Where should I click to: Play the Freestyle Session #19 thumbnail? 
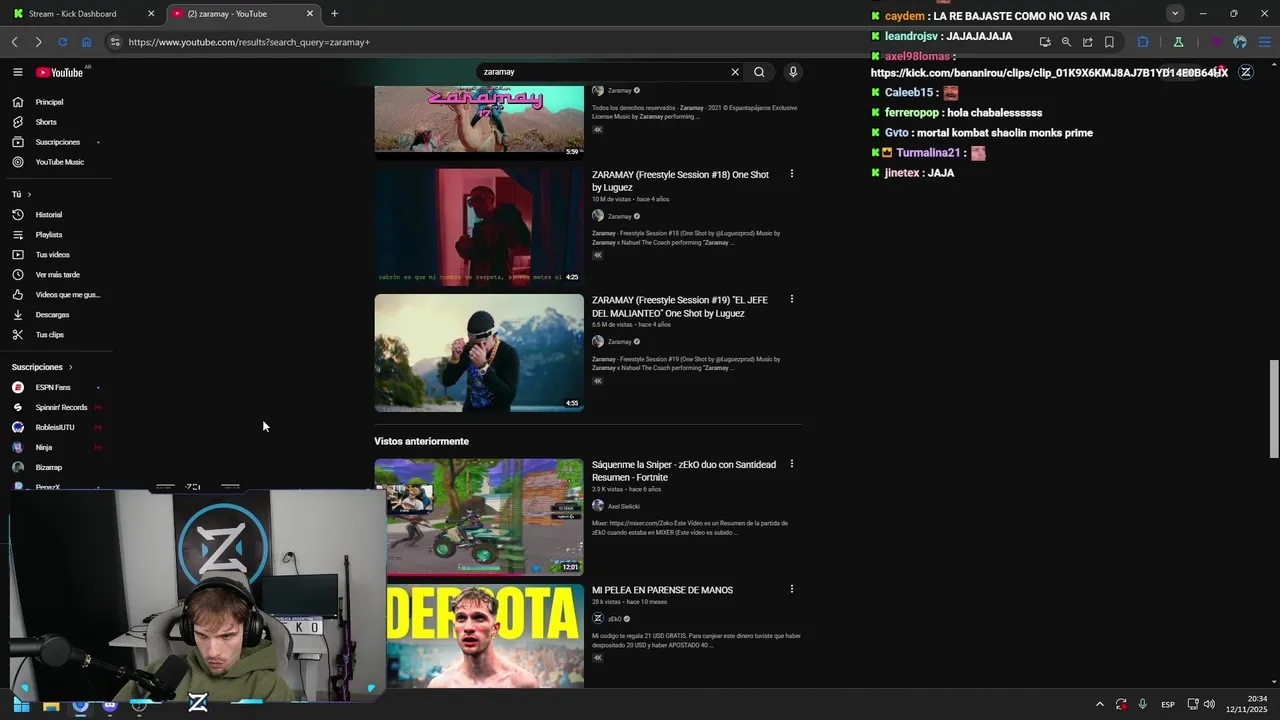coord(479,353)
